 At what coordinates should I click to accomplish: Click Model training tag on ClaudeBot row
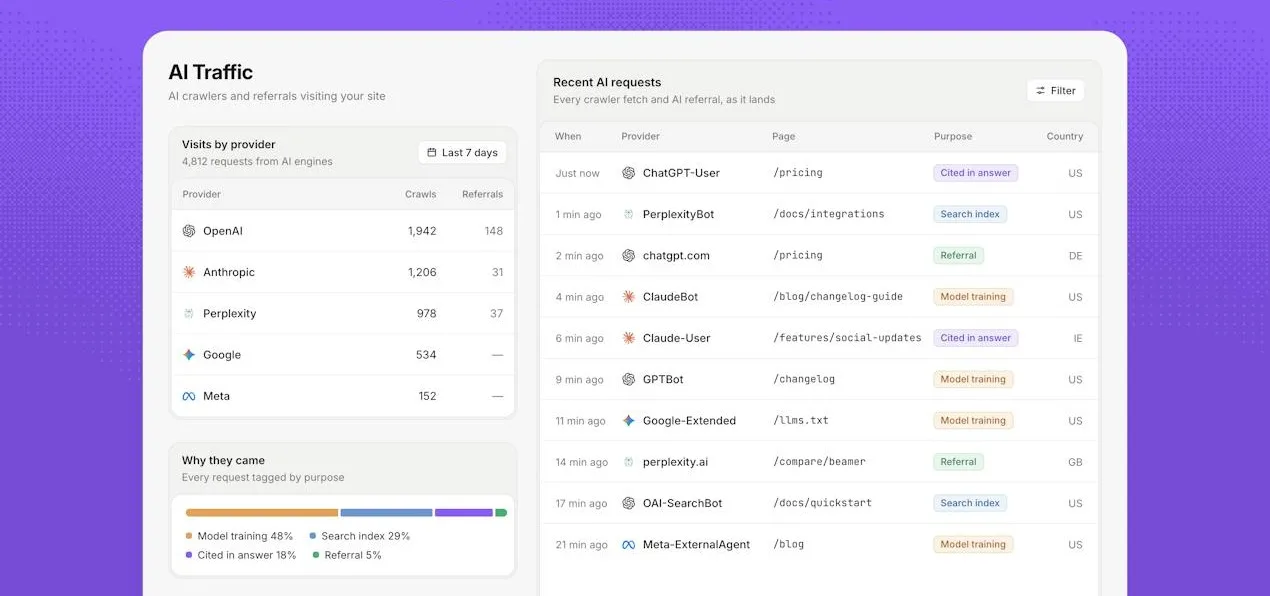(973, 297)
